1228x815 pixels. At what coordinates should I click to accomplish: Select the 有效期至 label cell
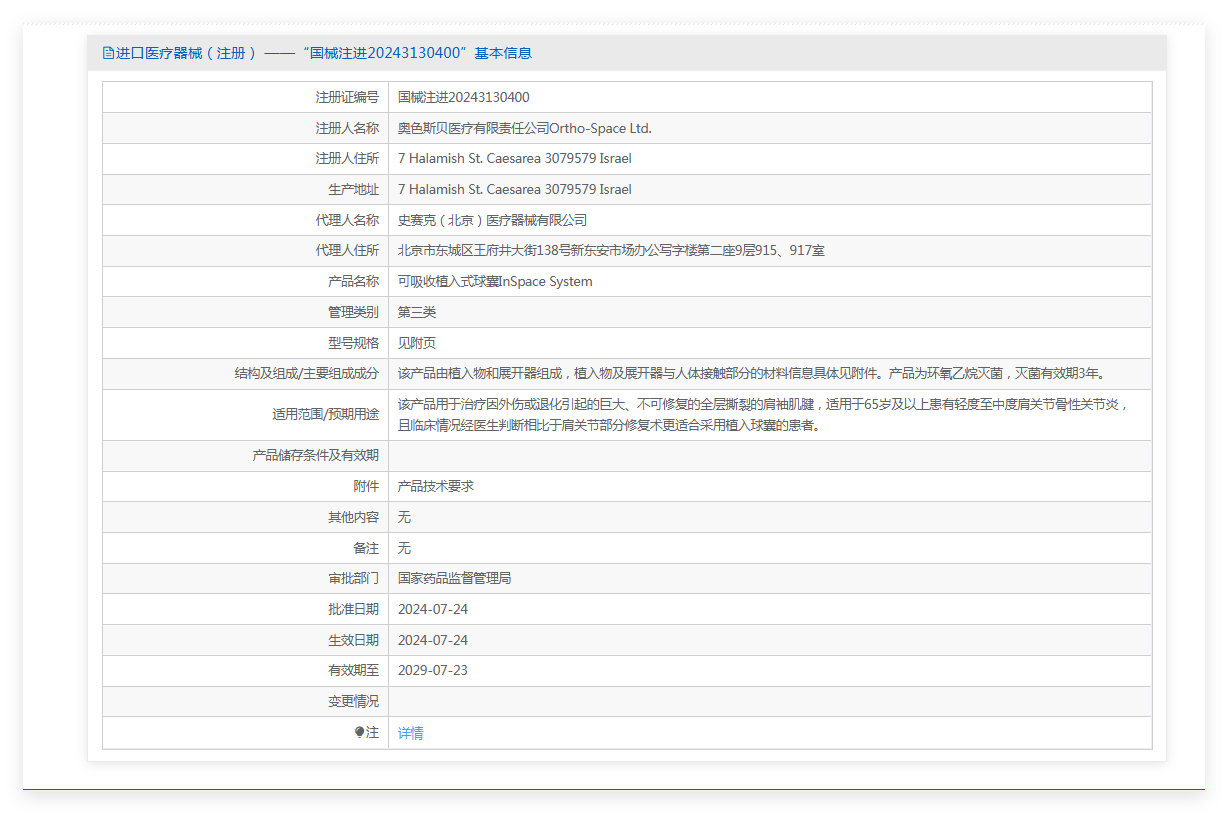[x=245, y=670]
